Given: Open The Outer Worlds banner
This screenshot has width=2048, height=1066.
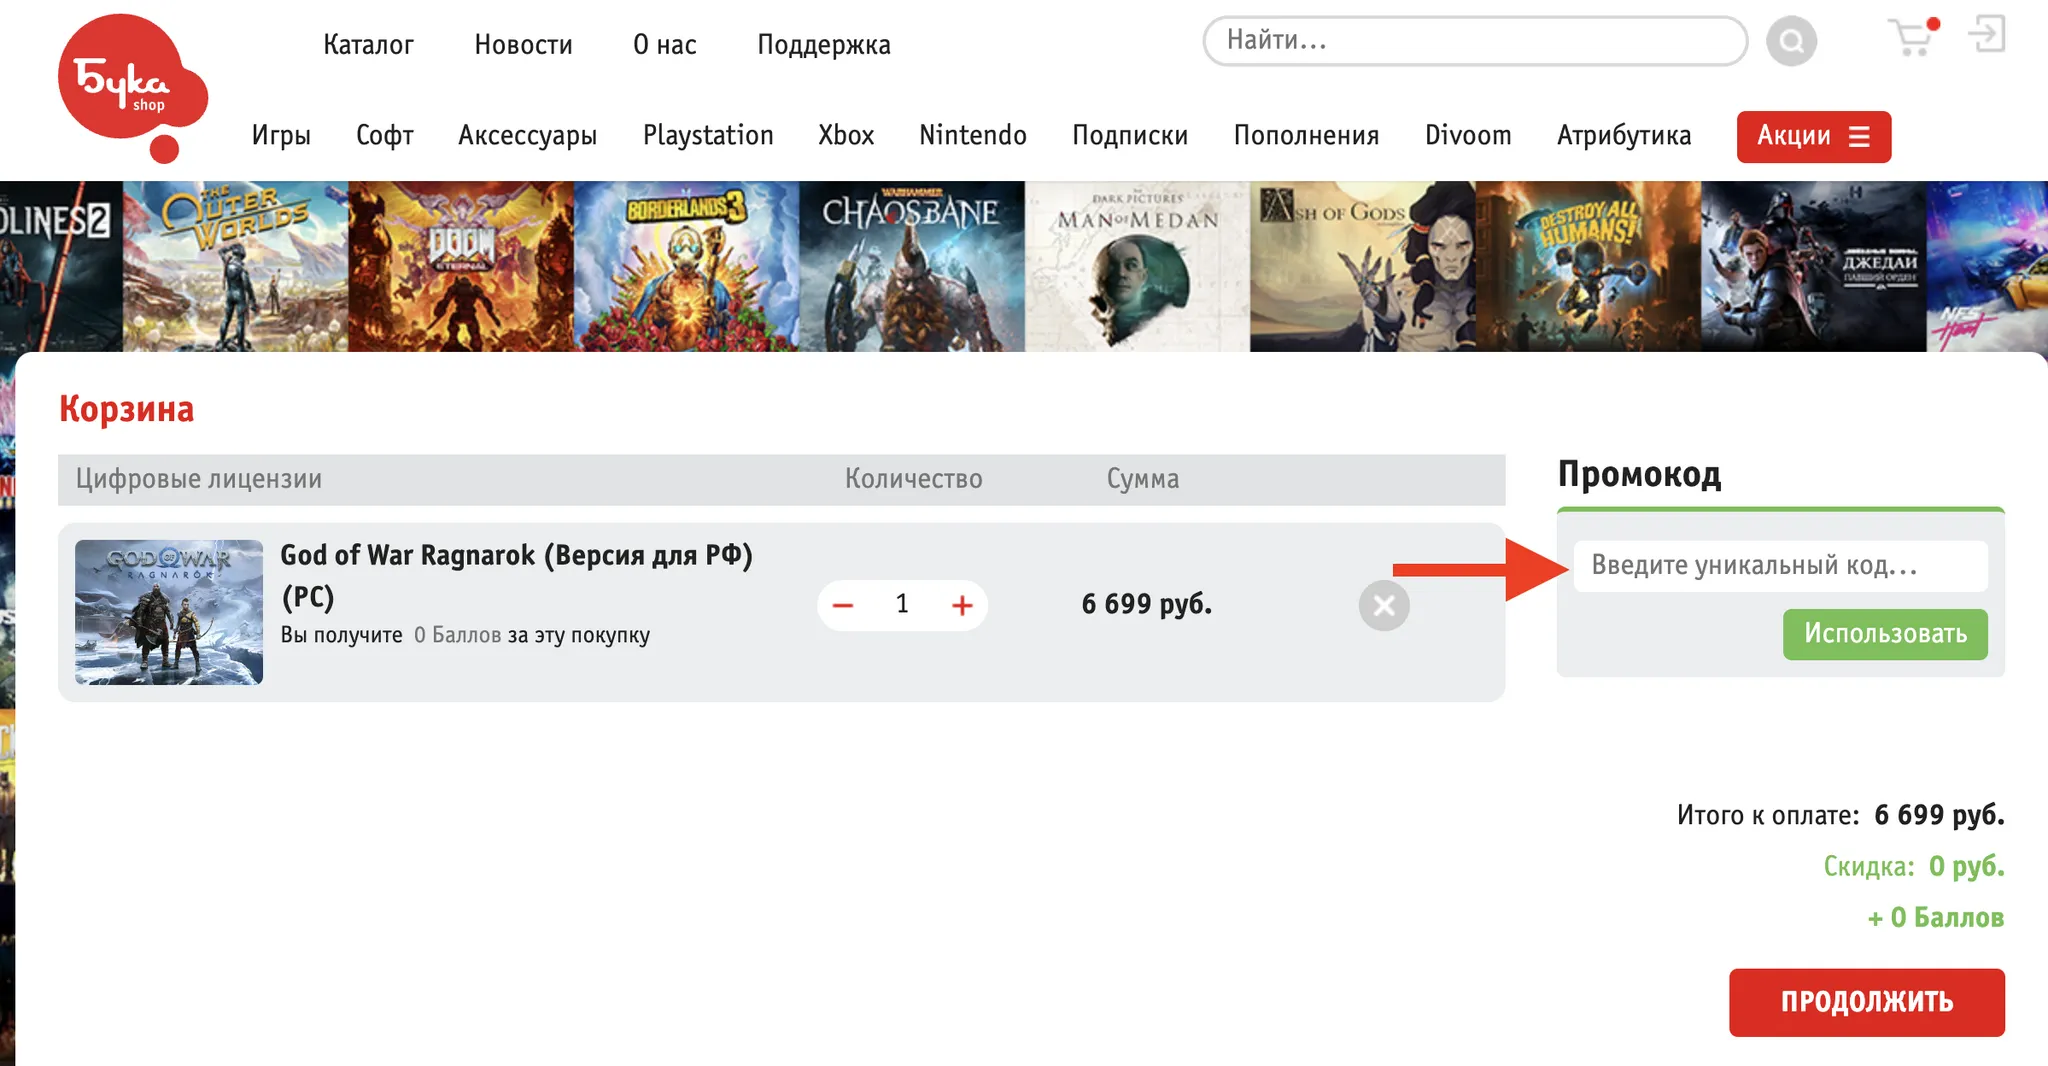Looking at the screenshot, I should click(235, 266).
